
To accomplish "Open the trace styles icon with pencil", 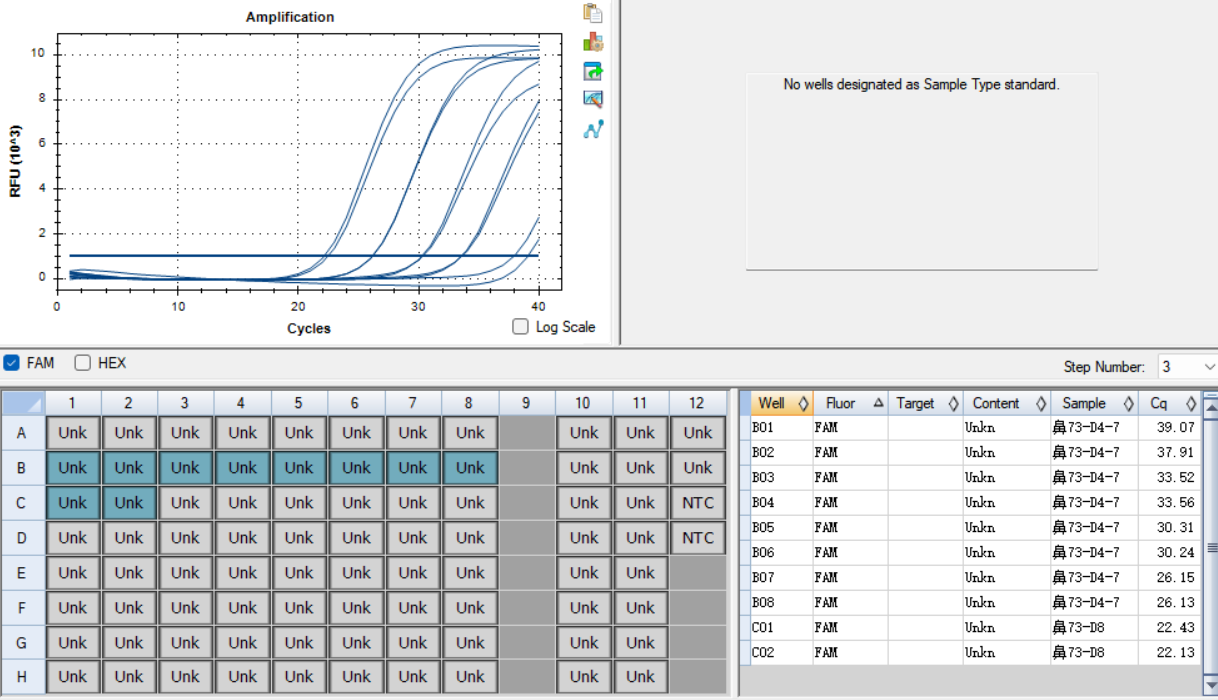I will [x=593, y=99].
